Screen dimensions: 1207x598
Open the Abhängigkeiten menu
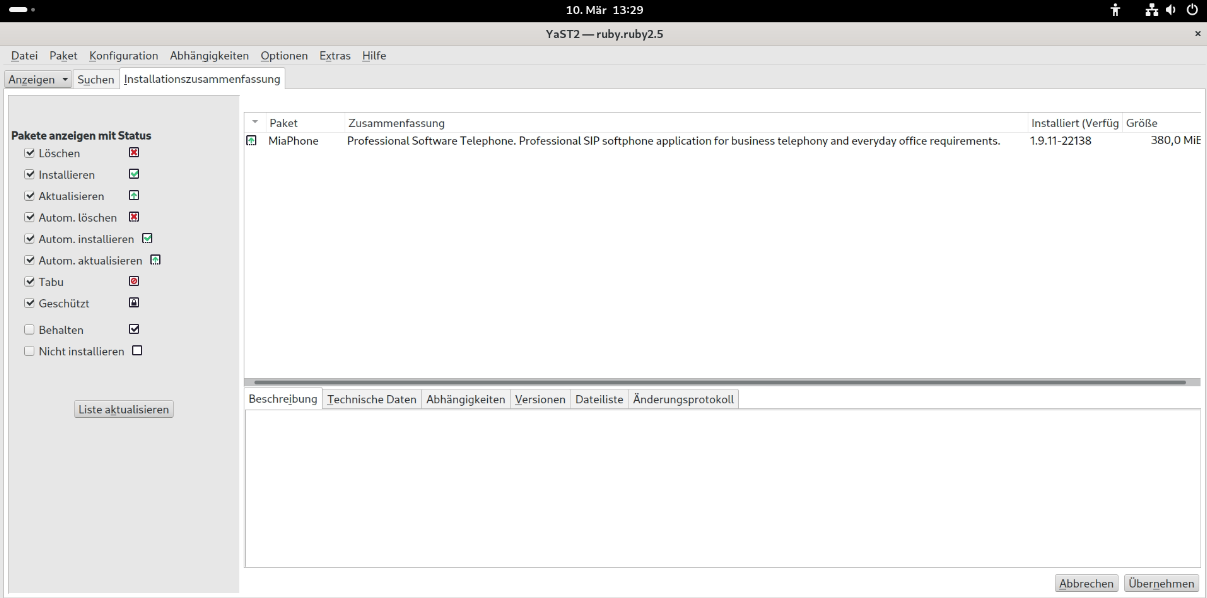click(x=209, y=56)
